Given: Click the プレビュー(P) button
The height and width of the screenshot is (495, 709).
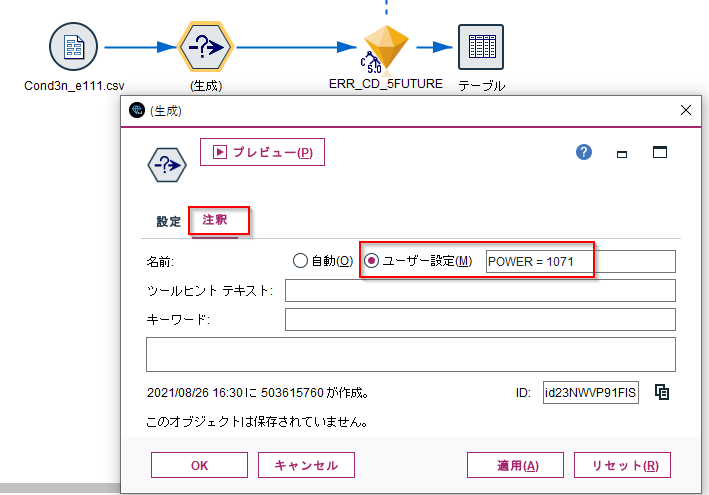Looking at the screenshot, I should (x=262, y=152).
